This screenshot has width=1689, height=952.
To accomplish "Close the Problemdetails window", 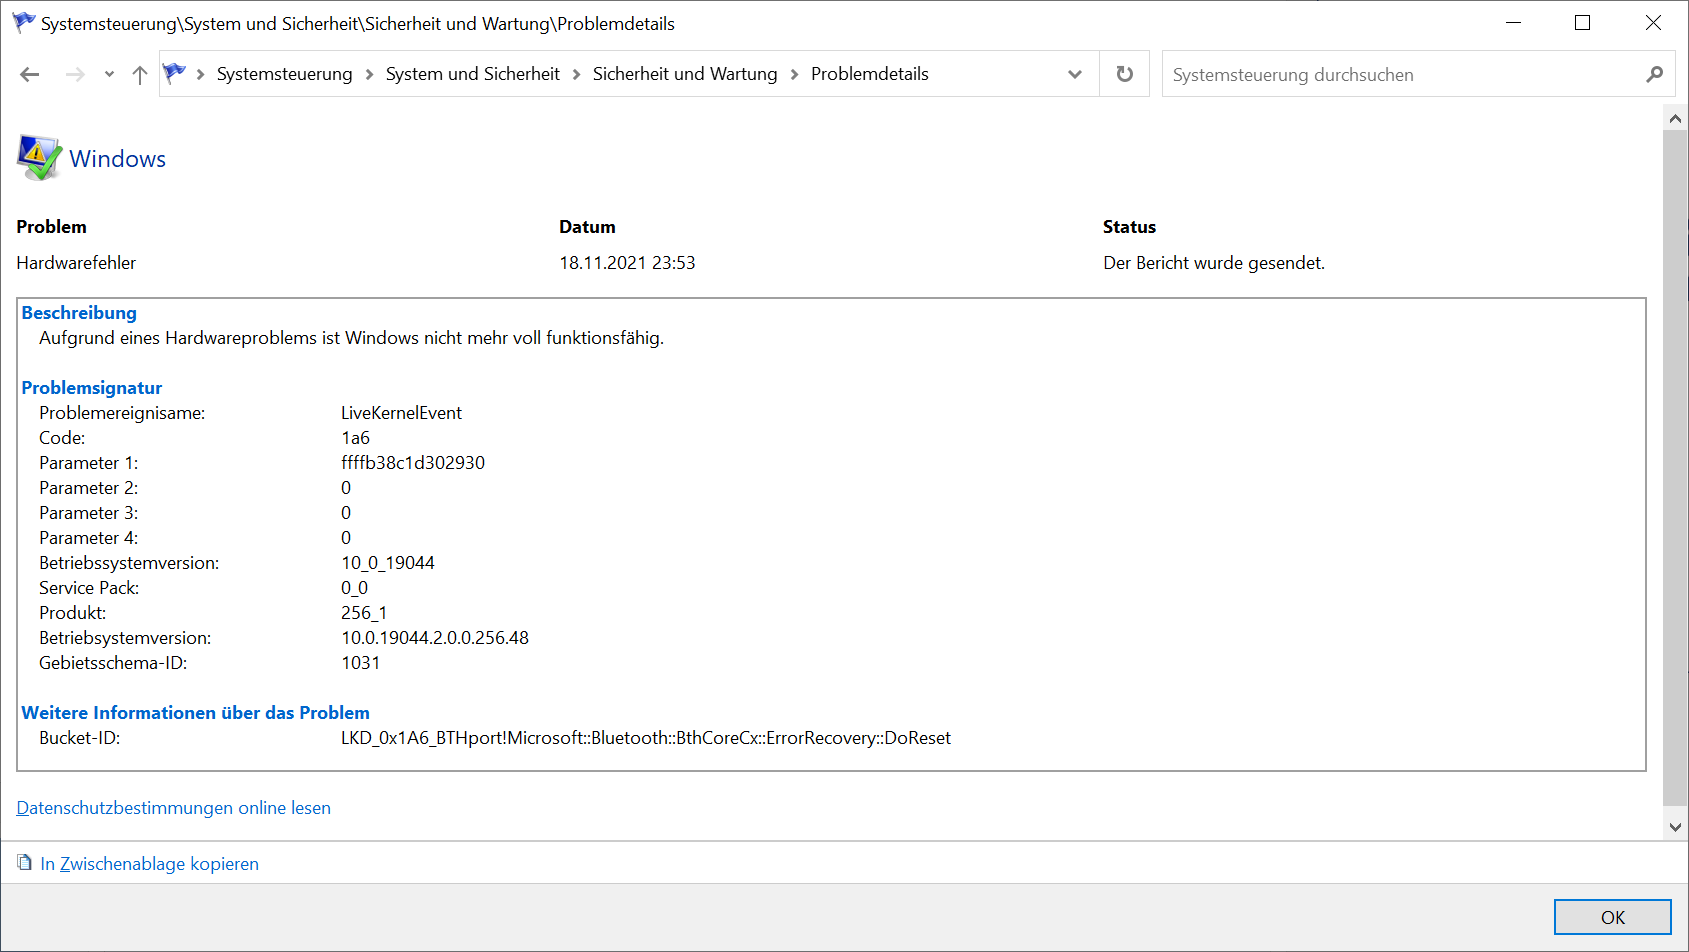I will (x=1653, y=23).
